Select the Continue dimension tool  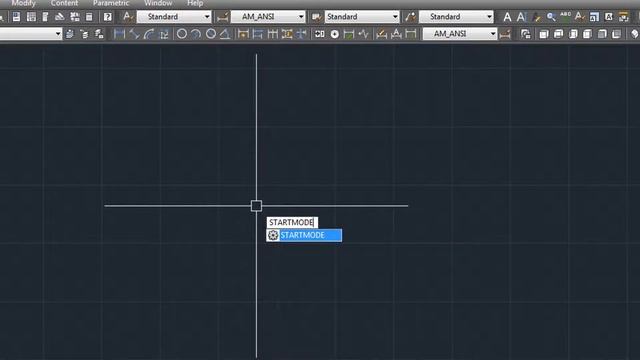[x=272, y=34]
